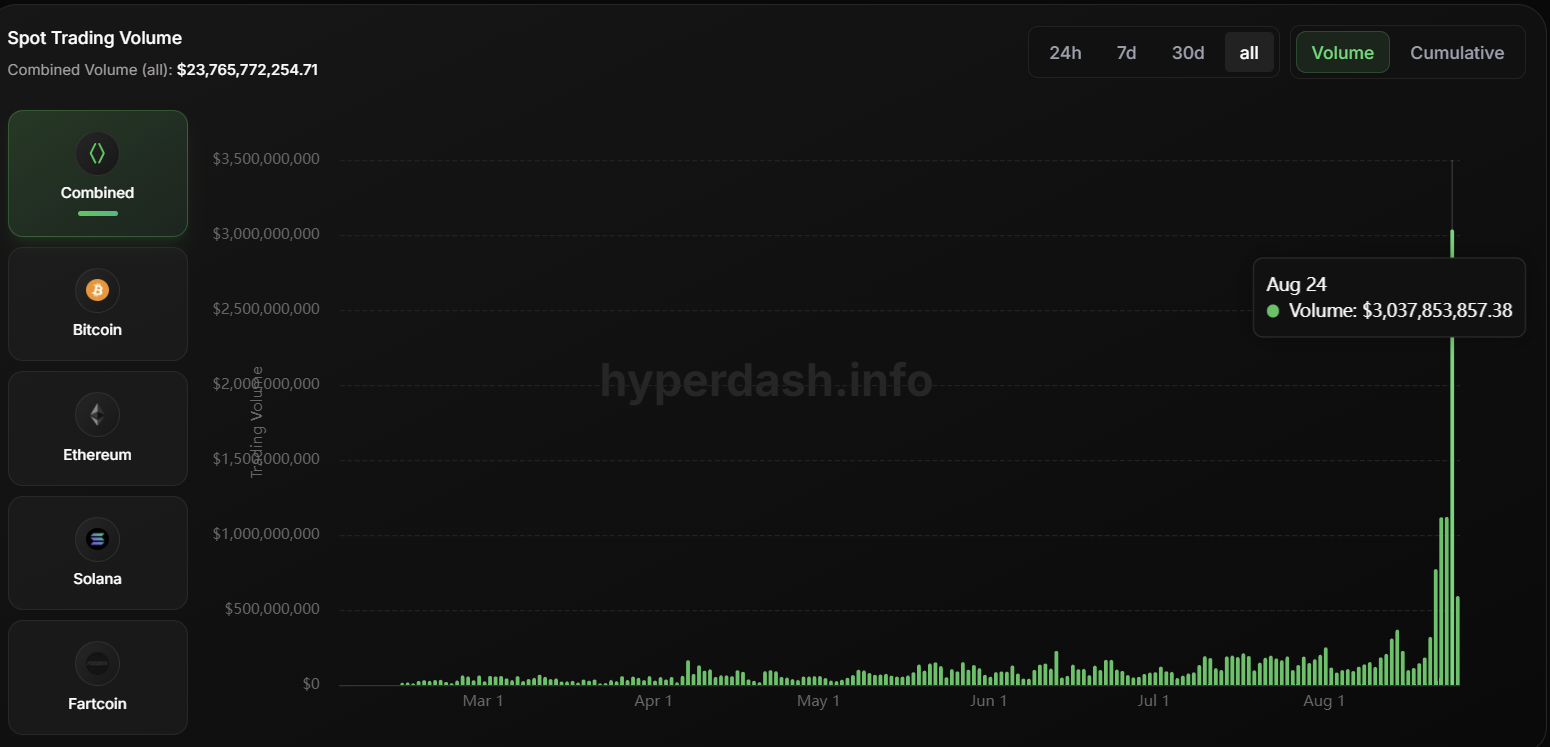Expand the Combined asset card
Image resolution: width=1550 pixels, height=747 pixels.
tap(97, 173)
